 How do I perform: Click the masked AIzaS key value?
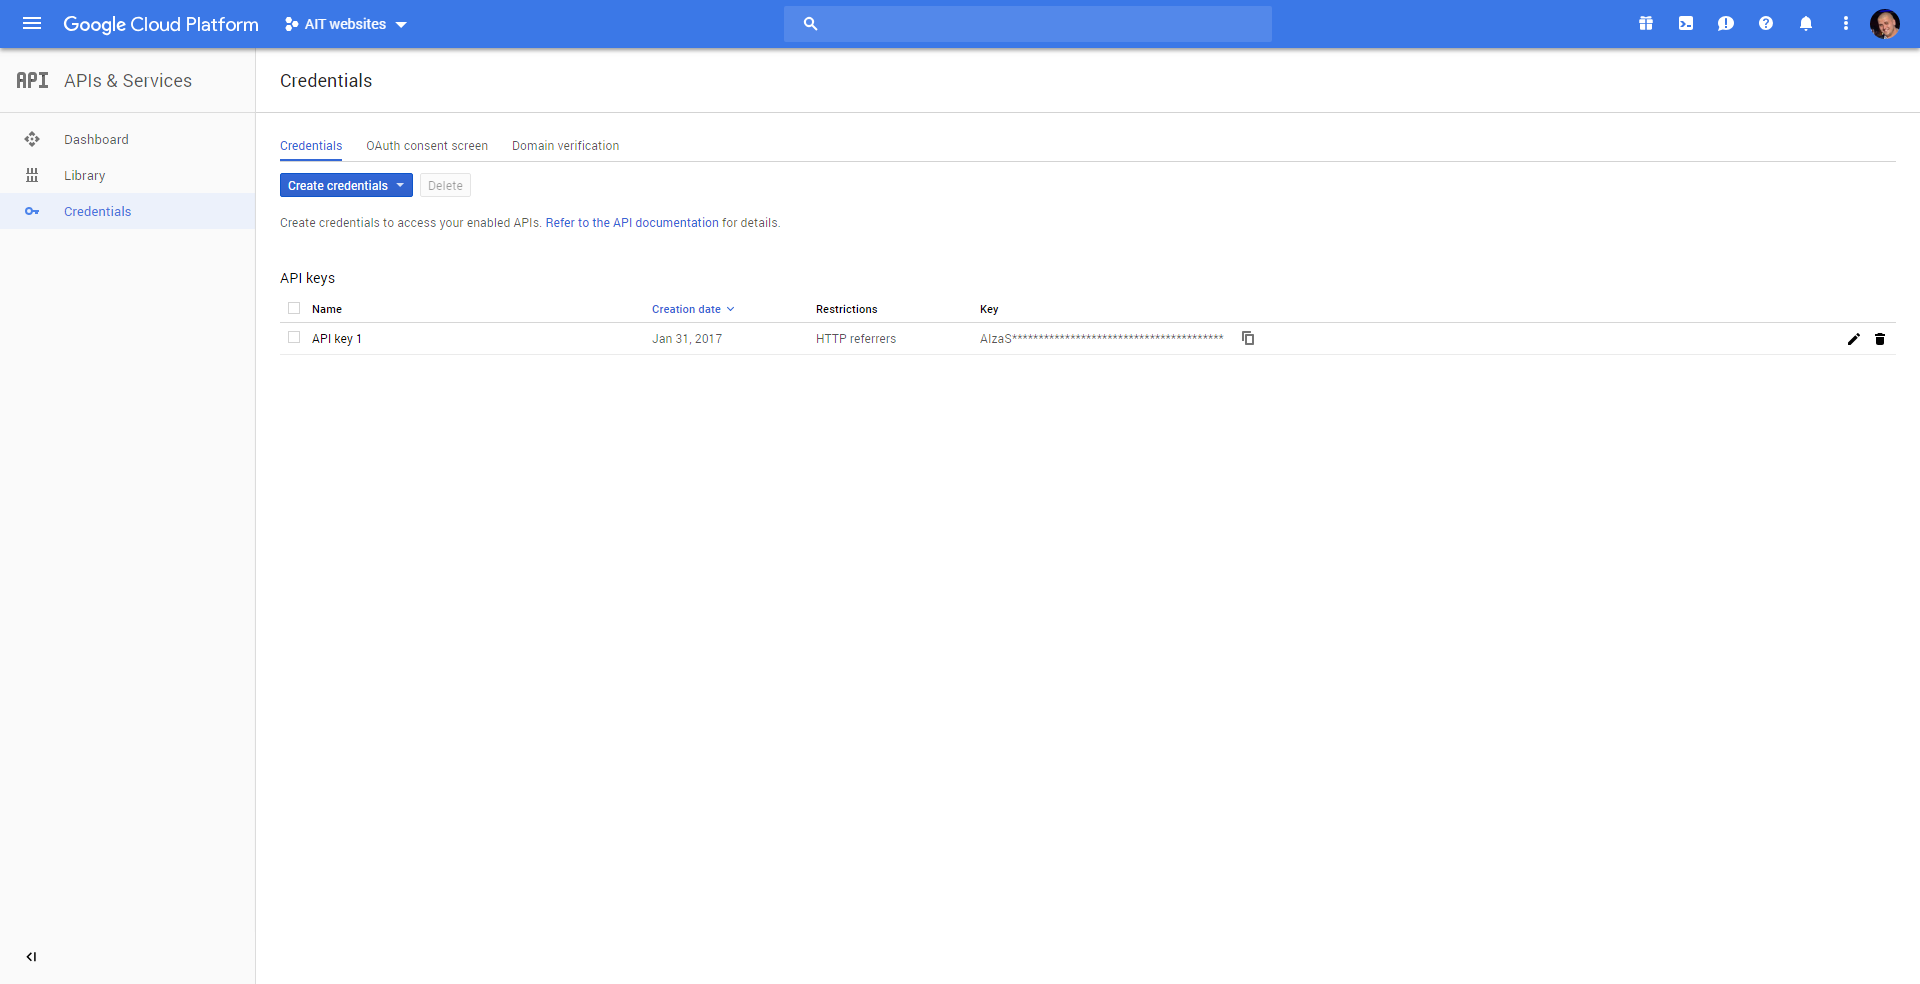pyautogui.click(x=1102, y=339)
